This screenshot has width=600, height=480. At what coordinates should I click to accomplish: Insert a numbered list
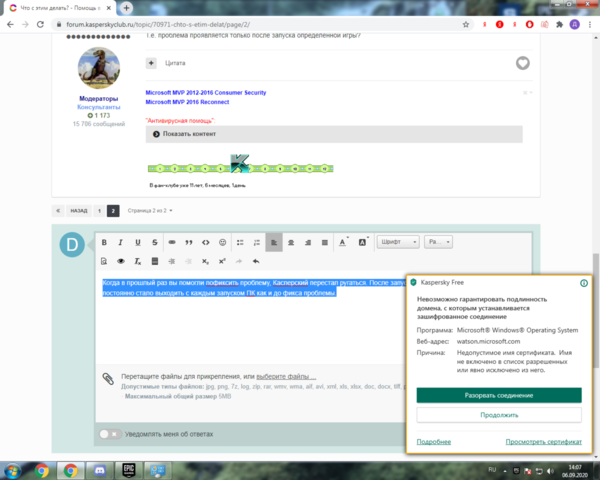(257, 242)
